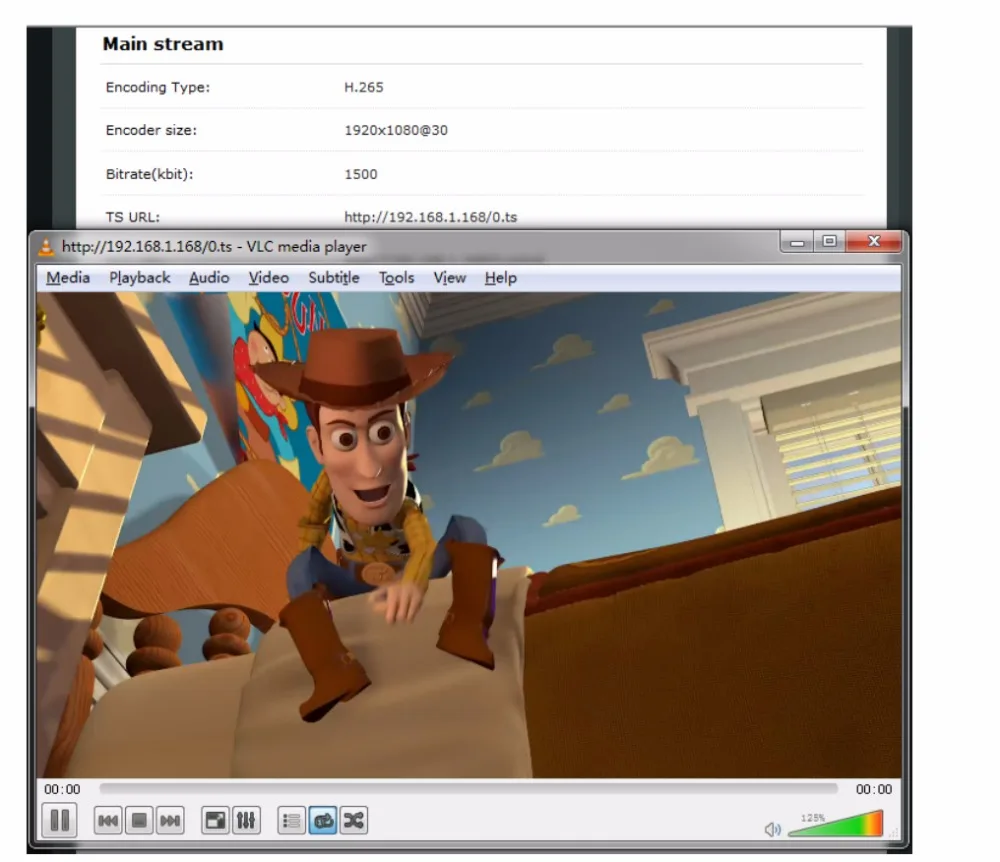The width and height of the screenshot is (1000, 862).
Task: Click the VLC window title text
Action: tap(214, 247)
